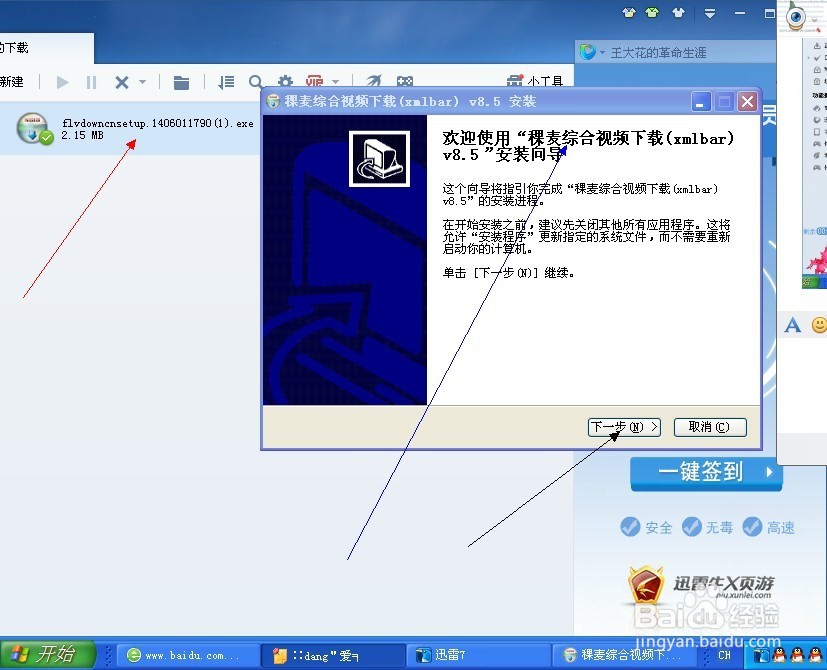827x670 pixels.
Task: Click the 迅雷牛X页游 banner
Action: (x=700, y=587)
